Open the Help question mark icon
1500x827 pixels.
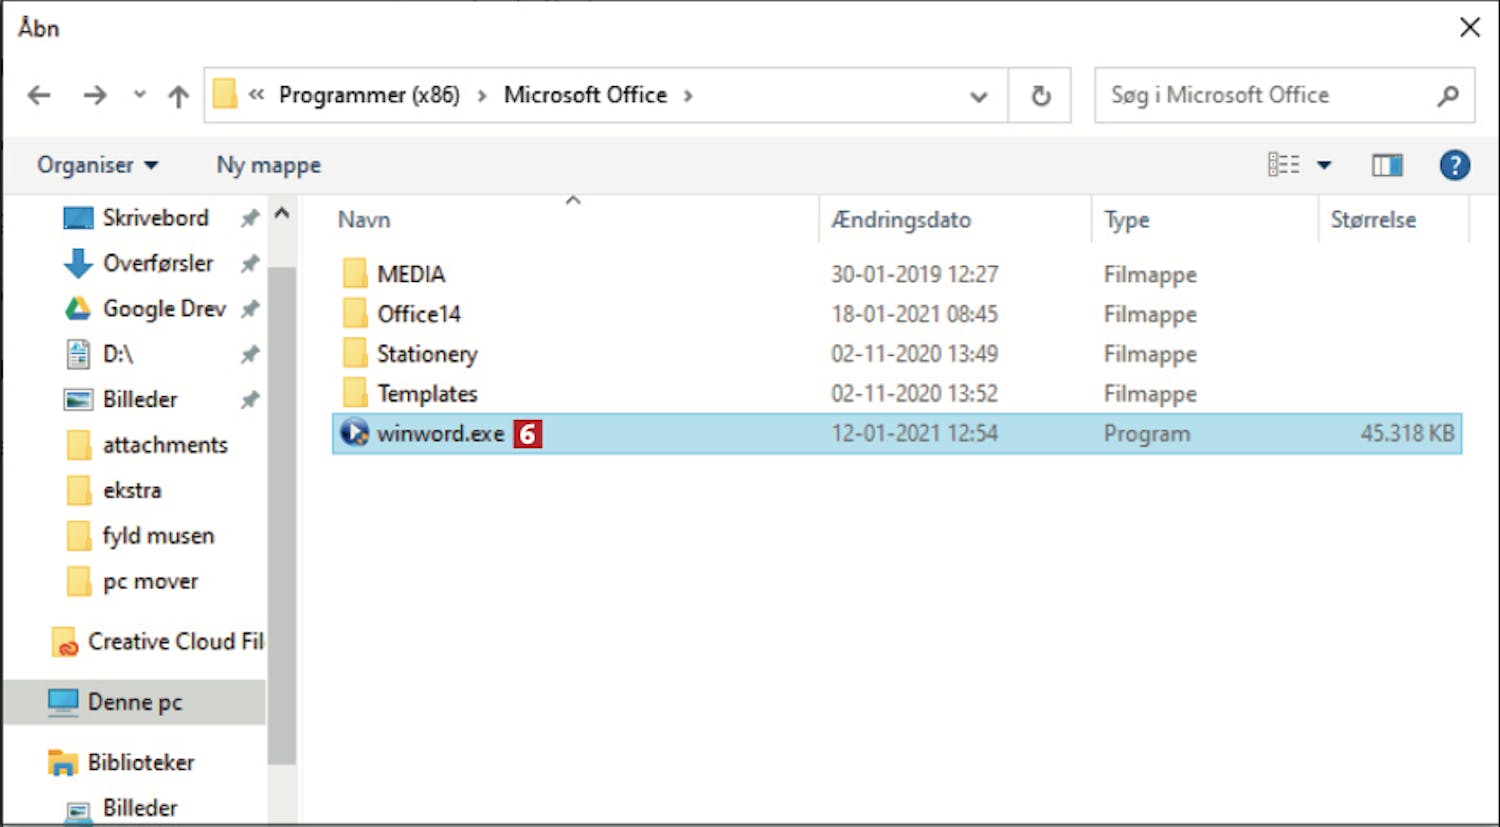1454,165
